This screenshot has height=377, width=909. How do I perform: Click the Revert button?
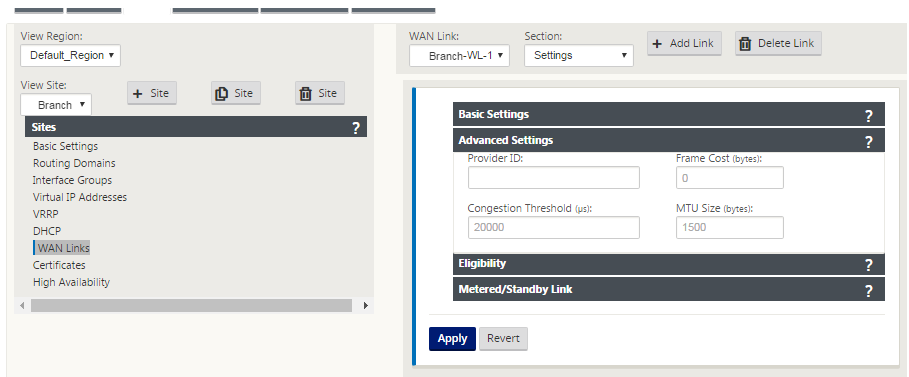[x=503, y=339]
